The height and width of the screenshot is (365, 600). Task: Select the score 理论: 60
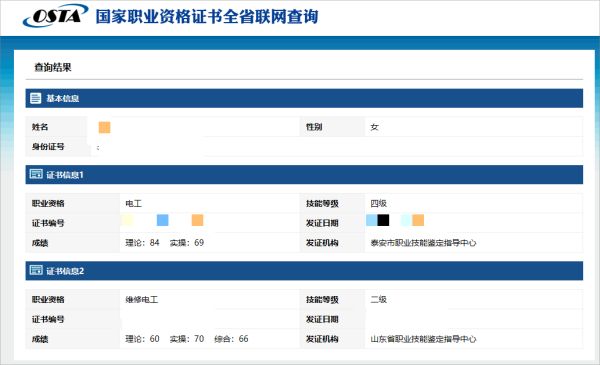[142, 339]
